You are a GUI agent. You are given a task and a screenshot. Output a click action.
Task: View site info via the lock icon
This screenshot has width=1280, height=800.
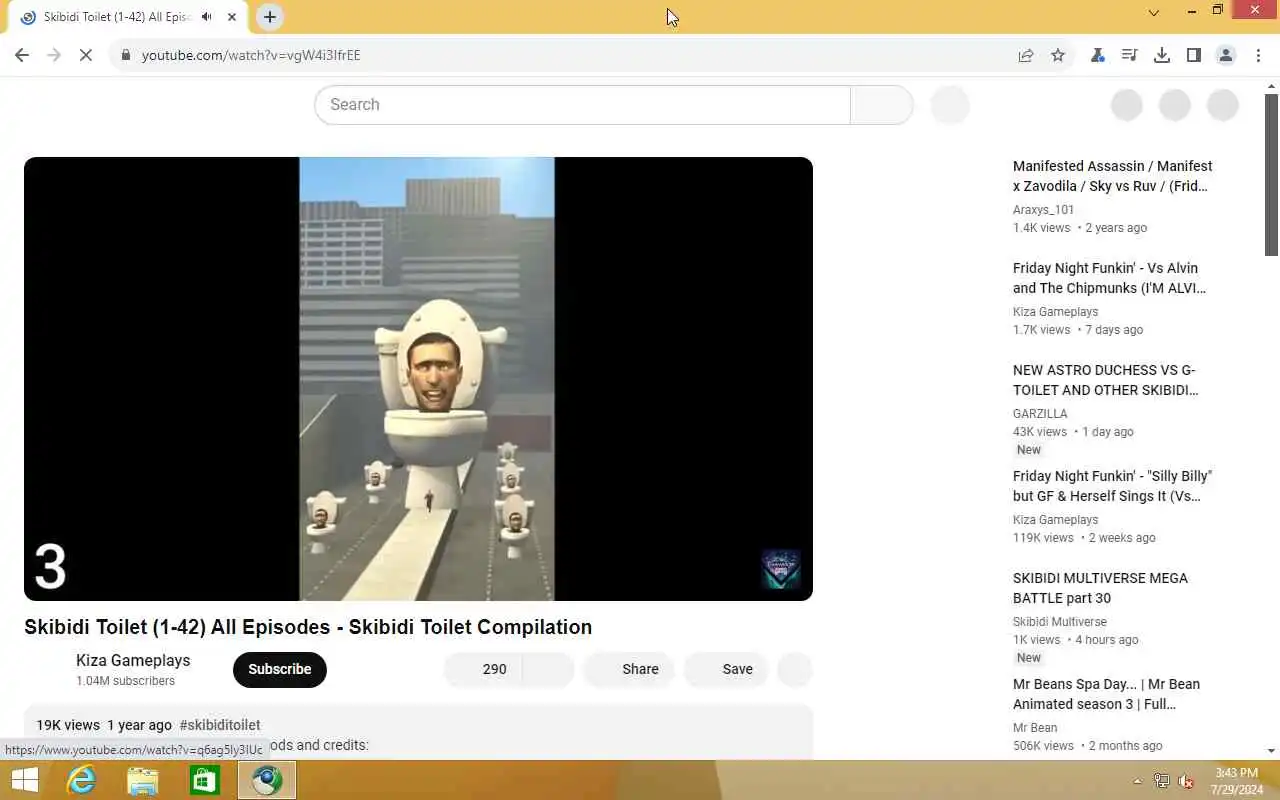click(x=125, y=55)
